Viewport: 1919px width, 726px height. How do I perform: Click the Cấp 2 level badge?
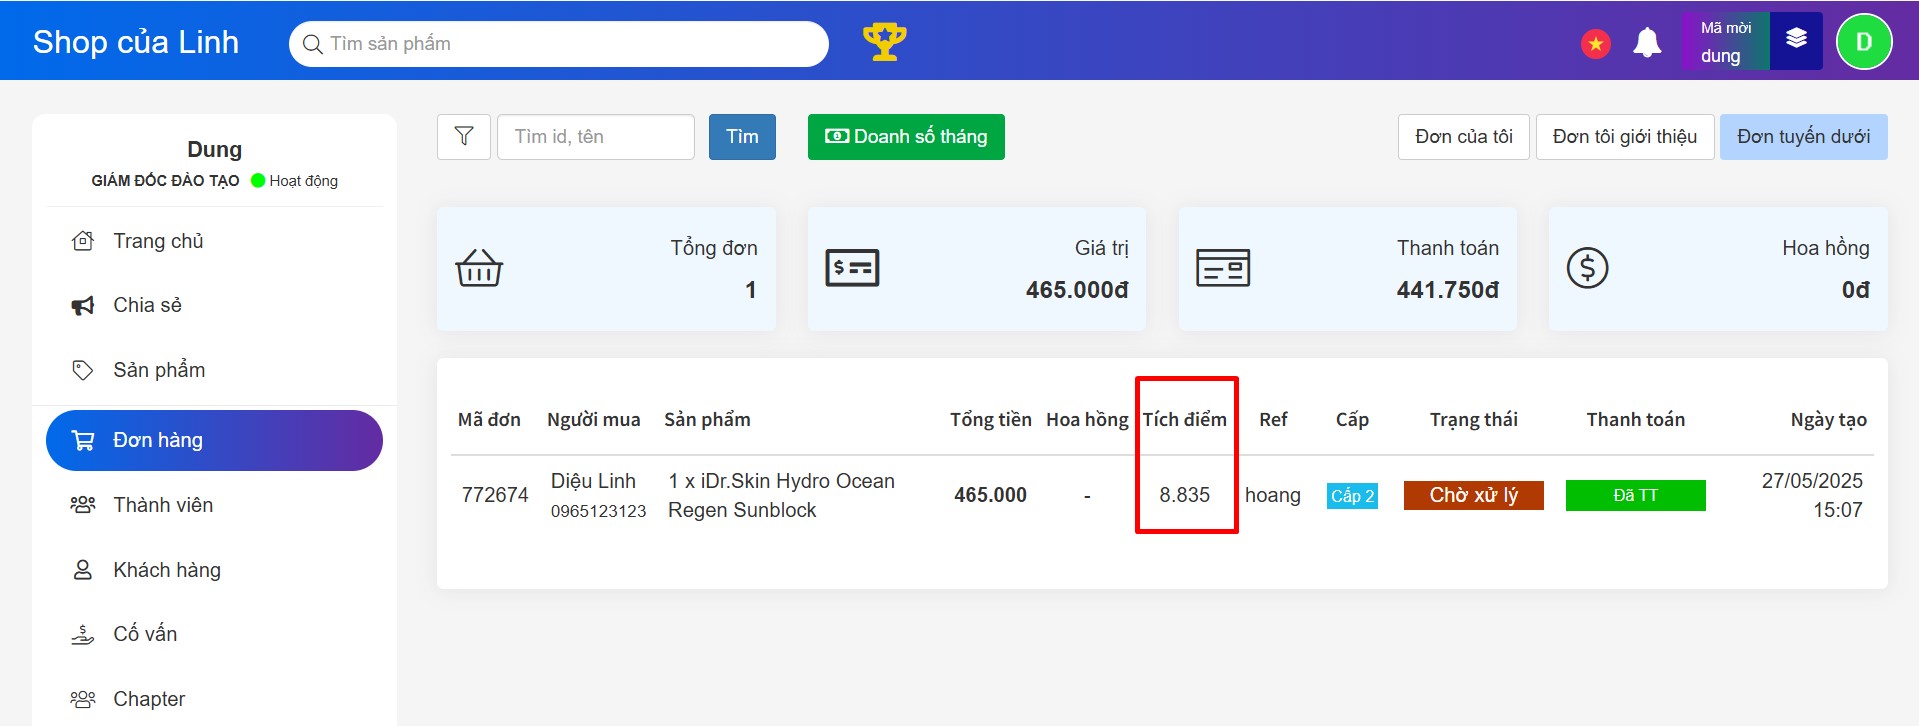(x=1352, y=496)
